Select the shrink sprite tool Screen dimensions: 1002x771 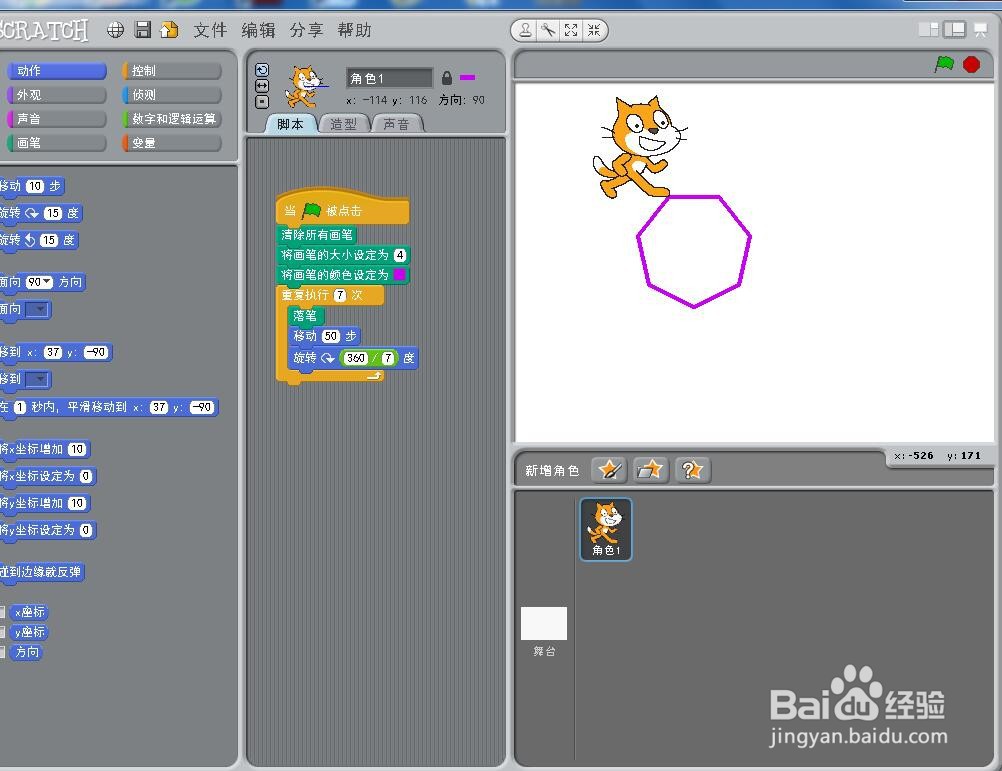594,30
